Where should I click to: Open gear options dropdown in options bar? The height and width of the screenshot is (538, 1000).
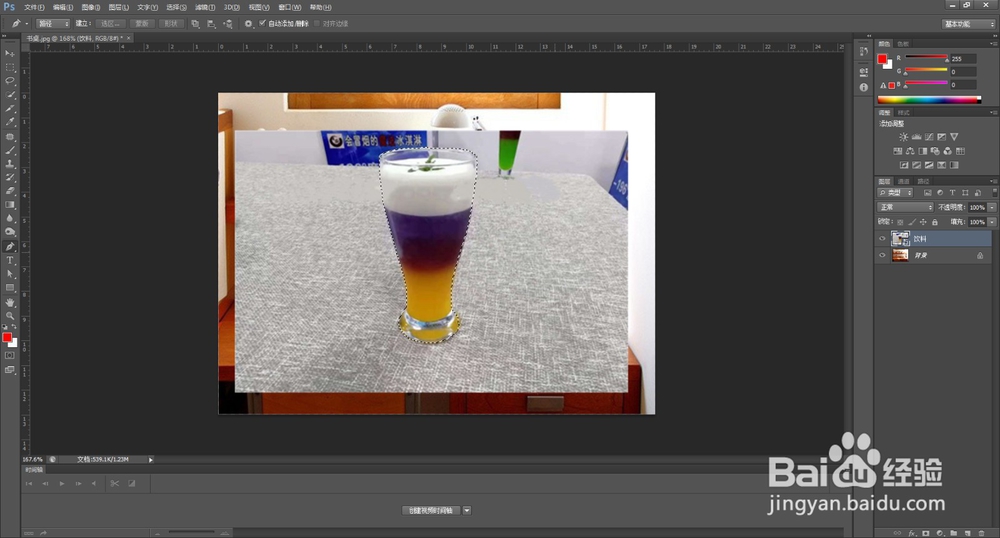click(248, 24)
